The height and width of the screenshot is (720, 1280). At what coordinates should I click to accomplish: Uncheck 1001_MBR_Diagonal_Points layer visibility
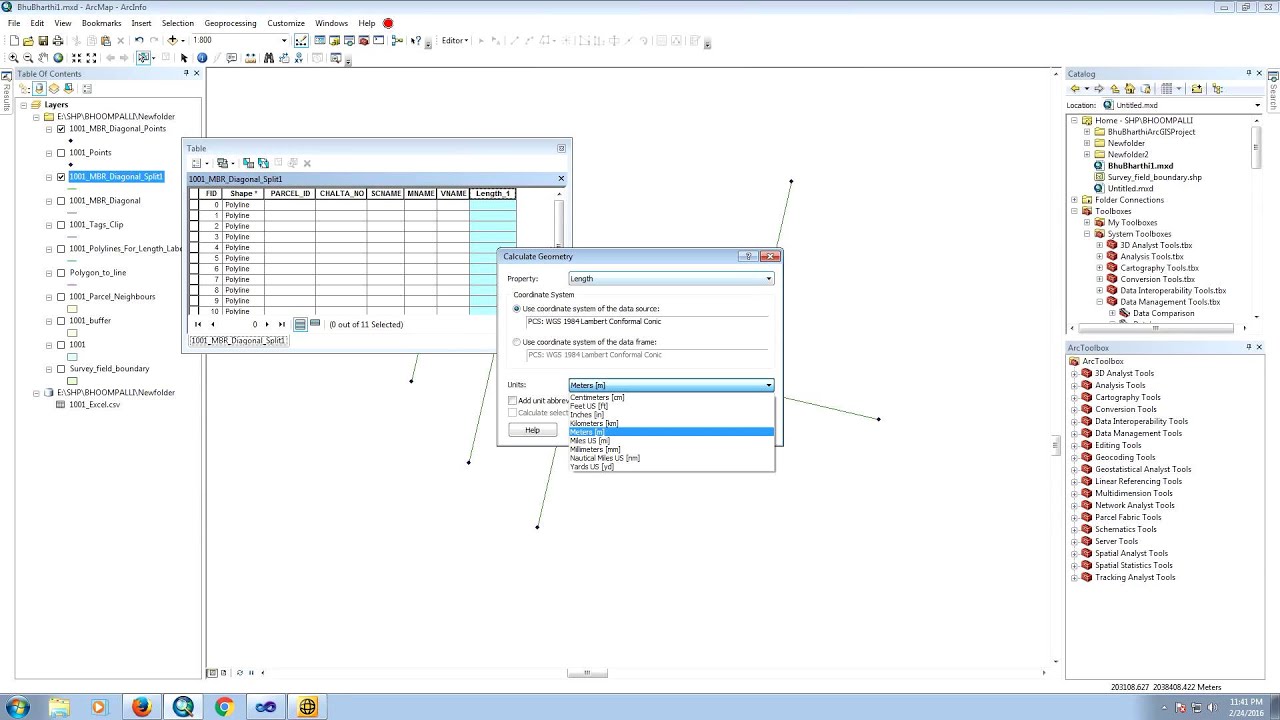(61, 129)
